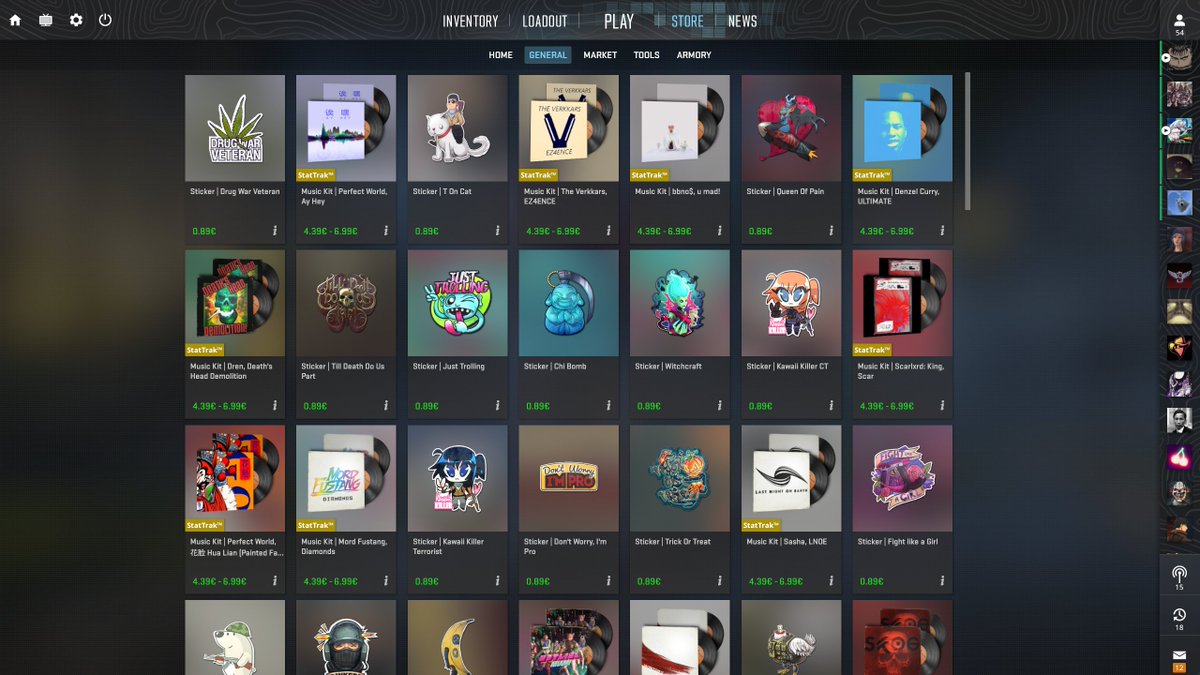The height and width of the screenshot is (675, 1200).
Task: Show info for Sticker Drug War Veteran
Action: (x=275, y=231)
